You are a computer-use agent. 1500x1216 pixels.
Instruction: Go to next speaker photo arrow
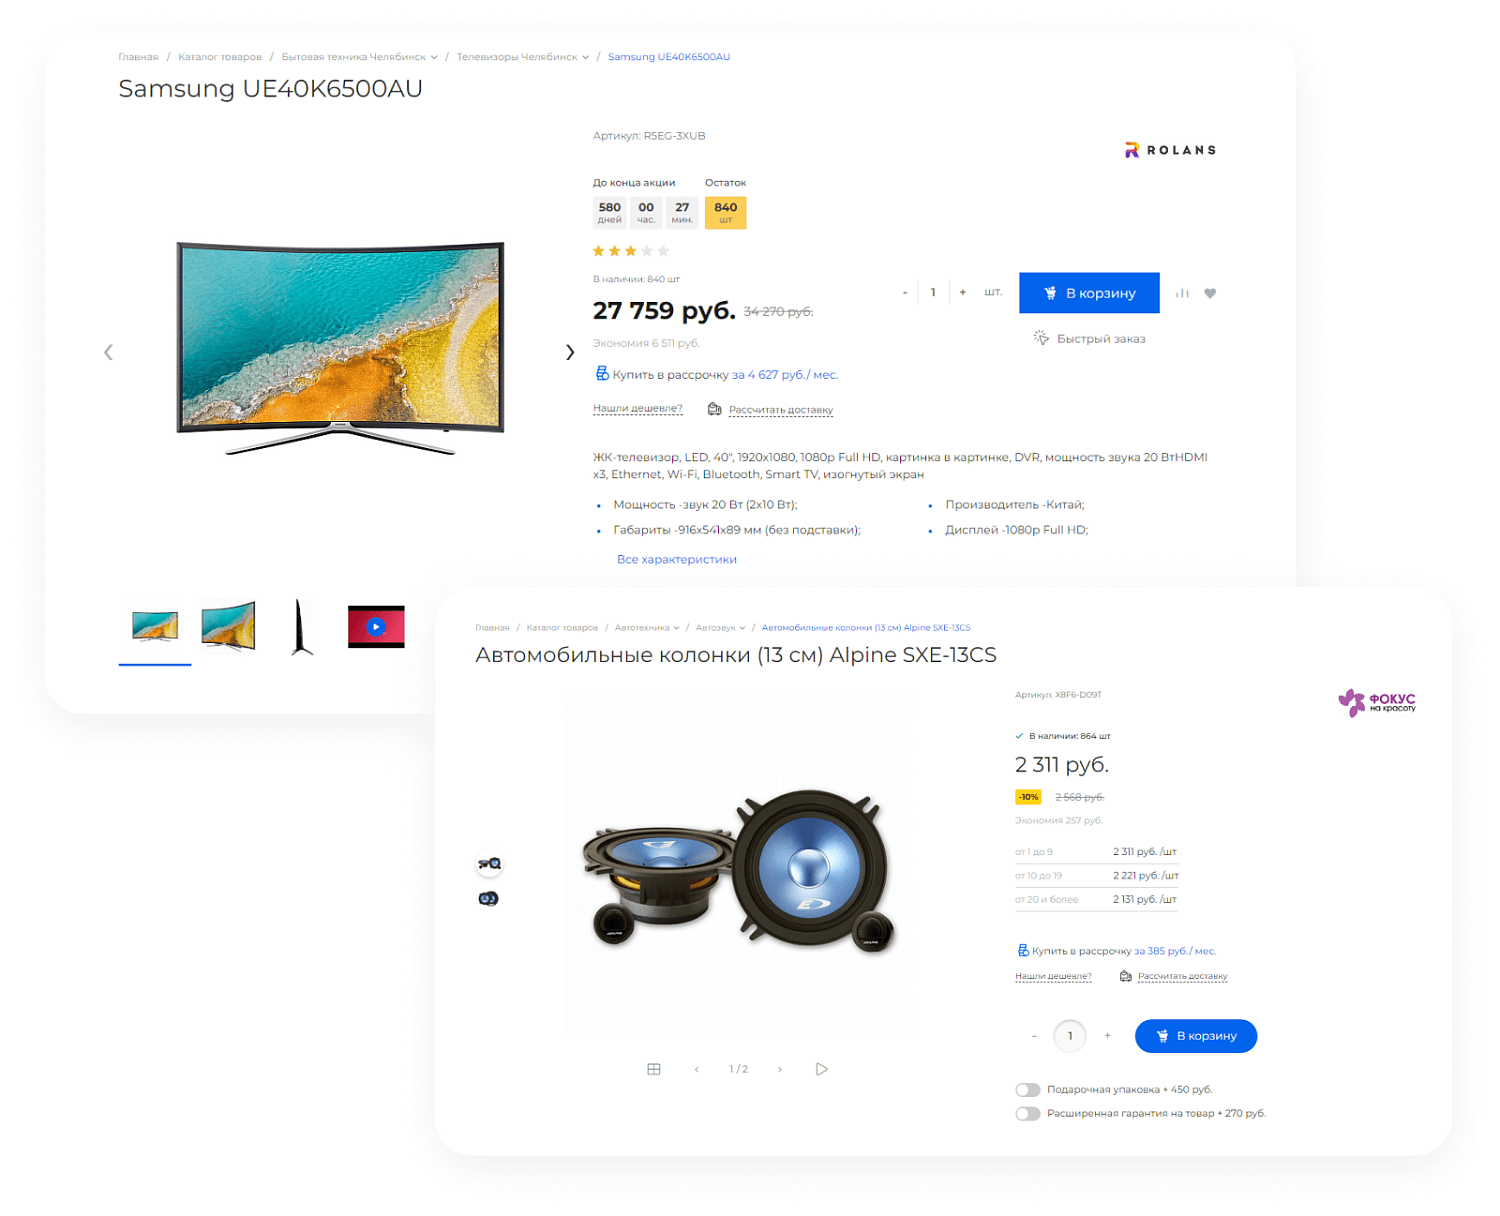tap(780, 1069)
